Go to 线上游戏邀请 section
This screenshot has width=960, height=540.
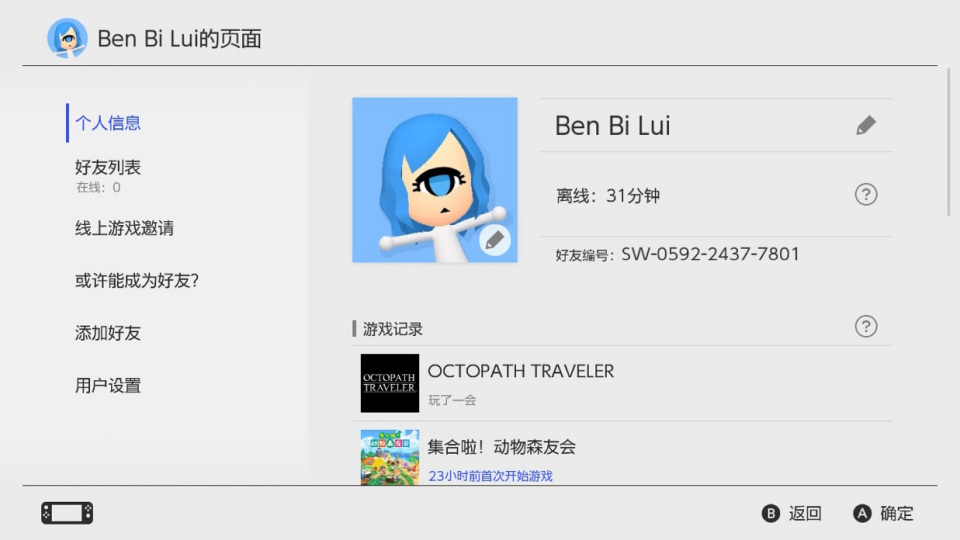[124, 228]
